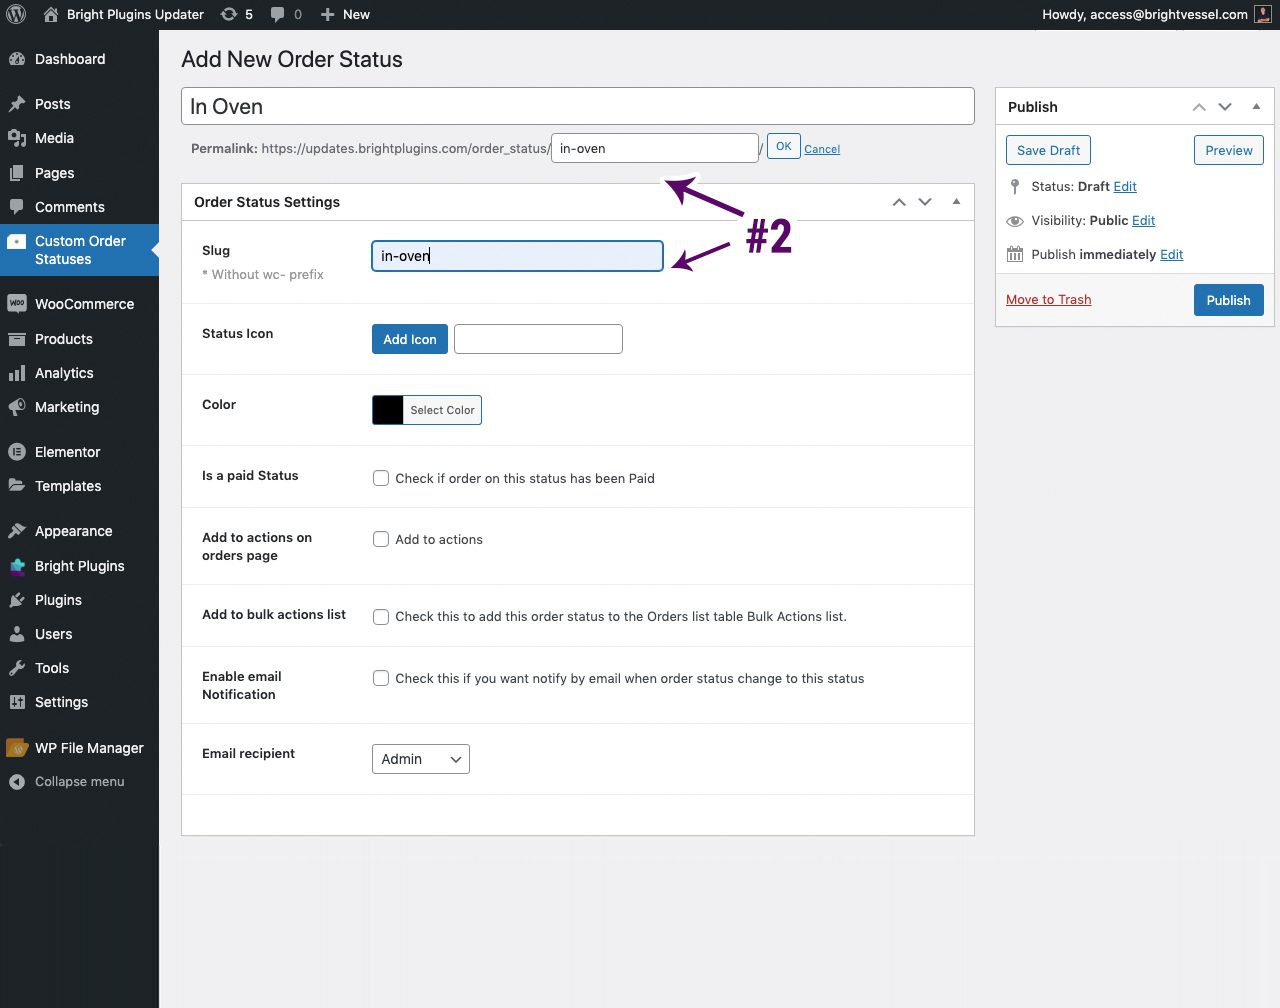1280x1008 pixels.
Task: Open the WooCommerce sidebar icon
Action: (17, 304)
